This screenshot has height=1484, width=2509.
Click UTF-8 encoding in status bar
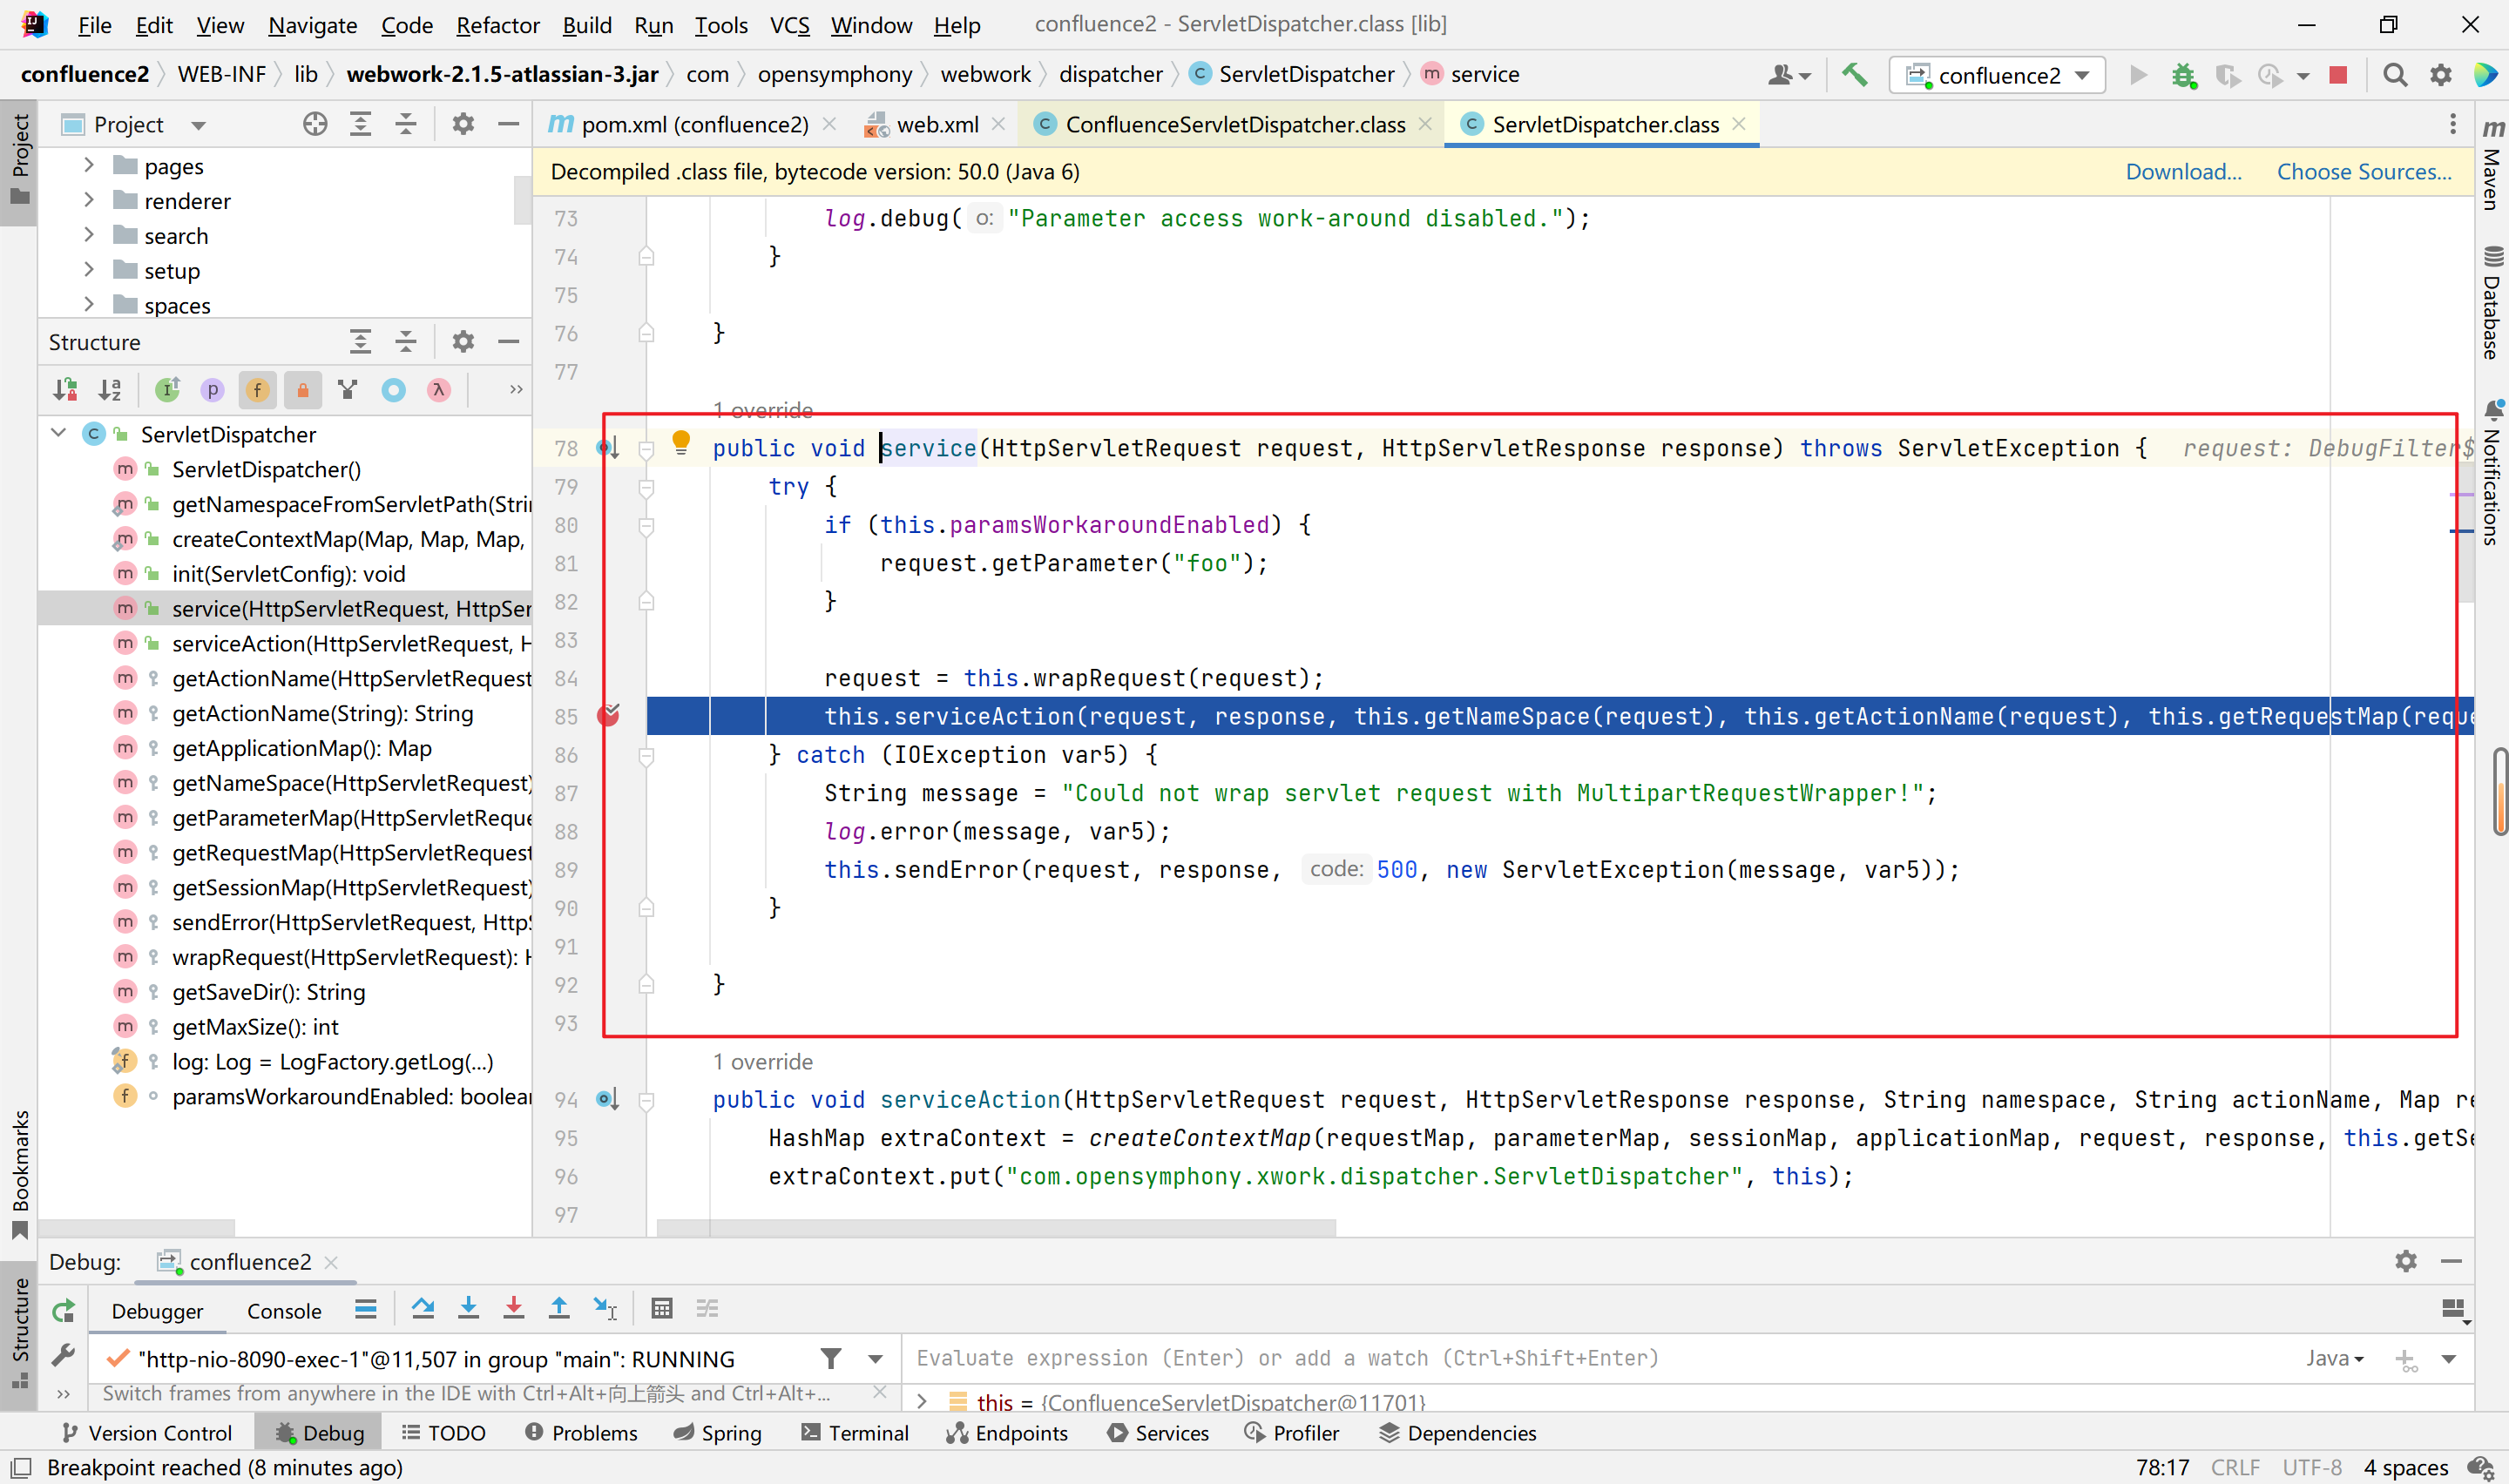2311,1467
